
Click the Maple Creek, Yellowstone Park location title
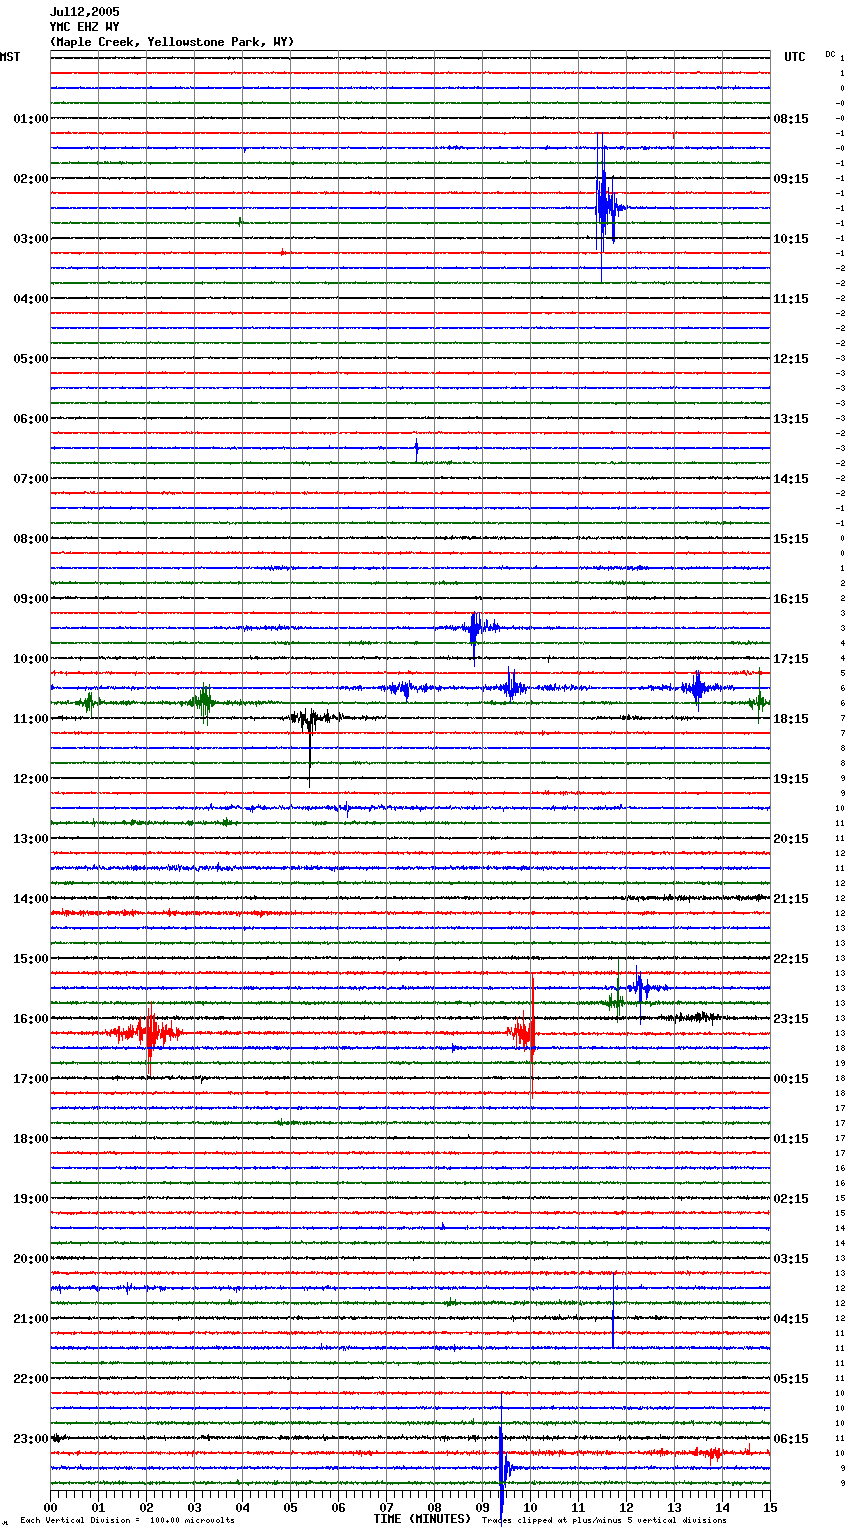[x=172, y=42]
